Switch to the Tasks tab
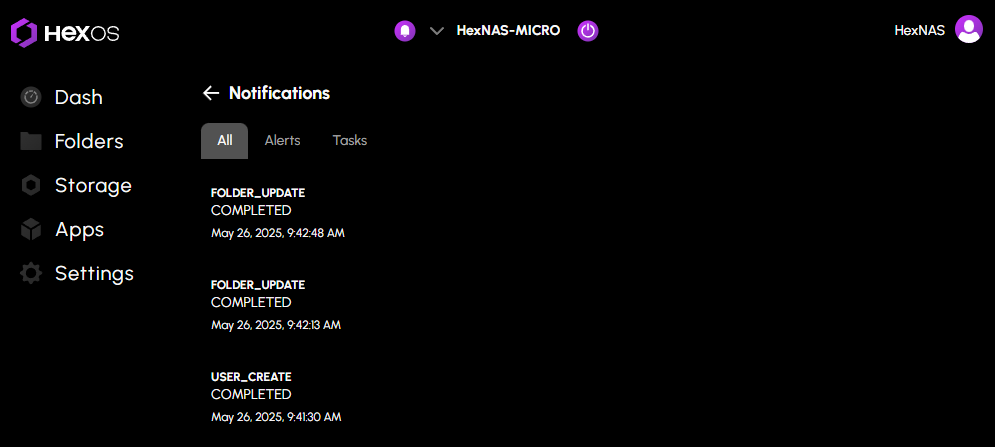 click(350, 141)
